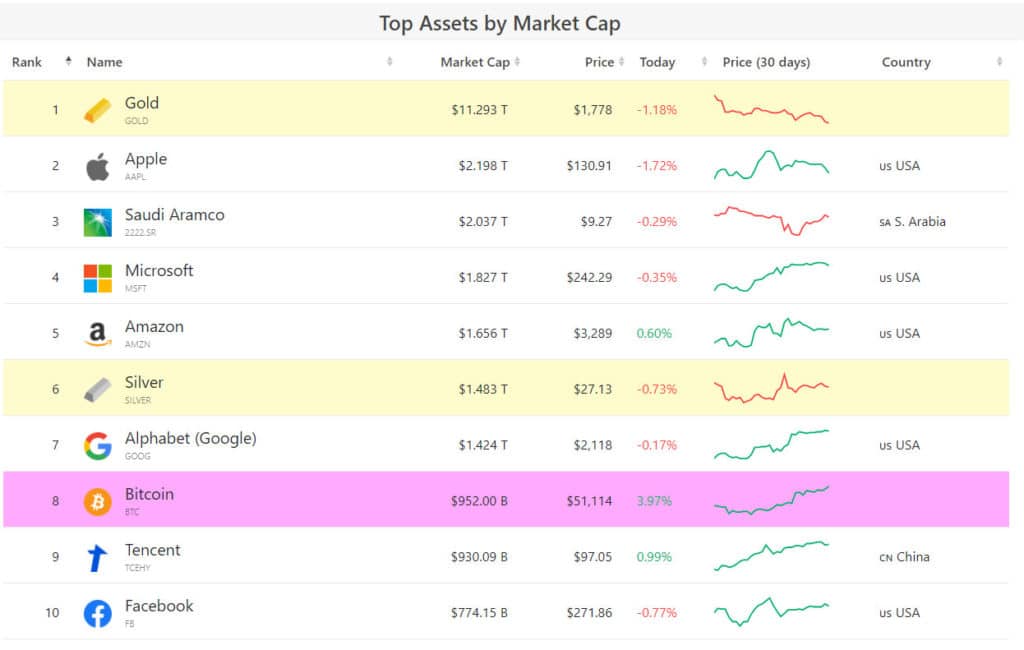Click Facebook 30-day price chart
This screenshot has height=650, width=1024.
(x=771, y=612)
